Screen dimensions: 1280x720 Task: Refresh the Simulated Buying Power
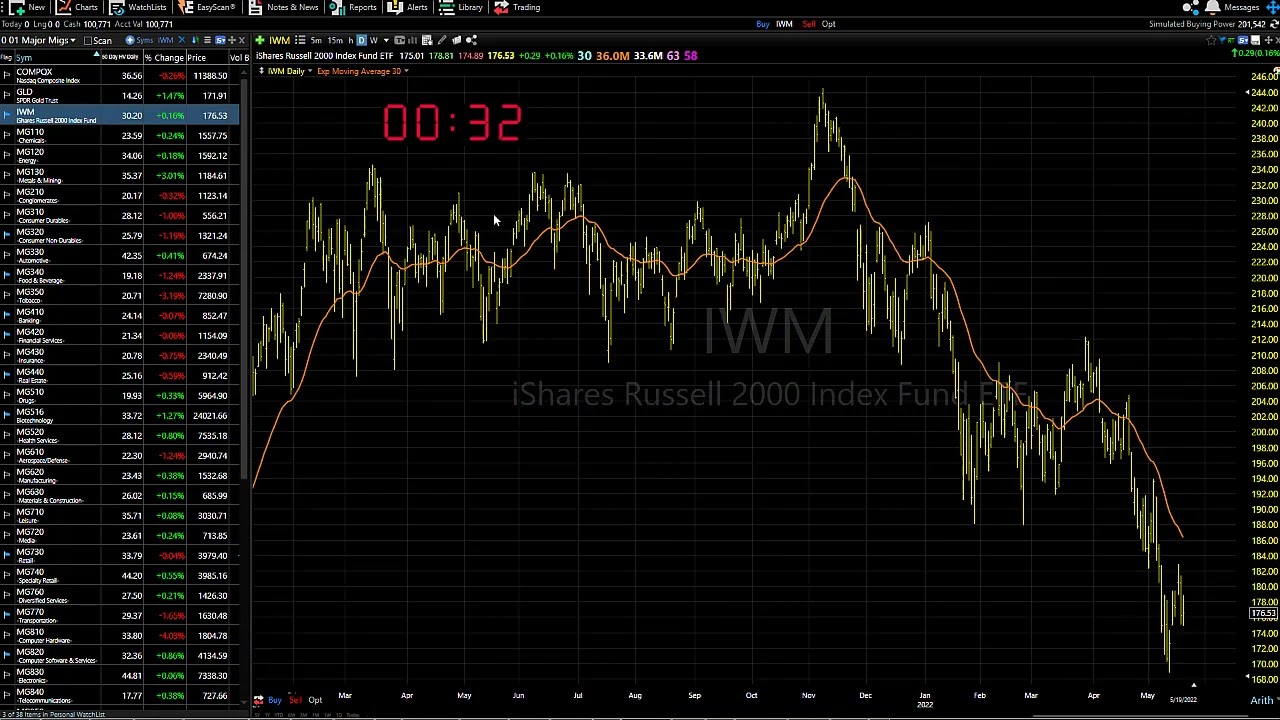(x=1273, y=24)
